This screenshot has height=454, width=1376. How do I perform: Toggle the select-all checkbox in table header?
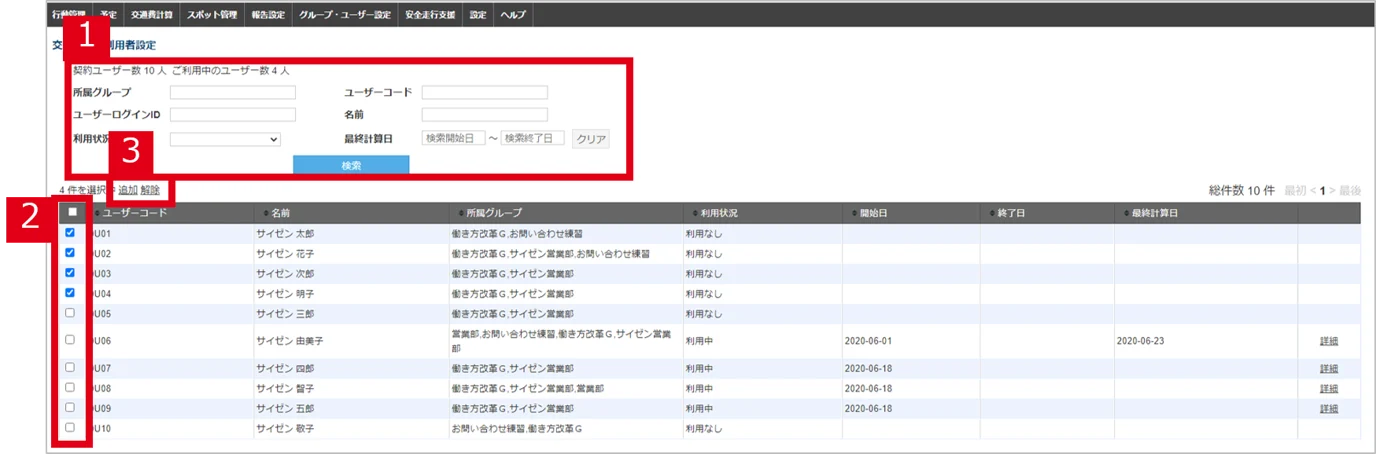click(71, 212)
